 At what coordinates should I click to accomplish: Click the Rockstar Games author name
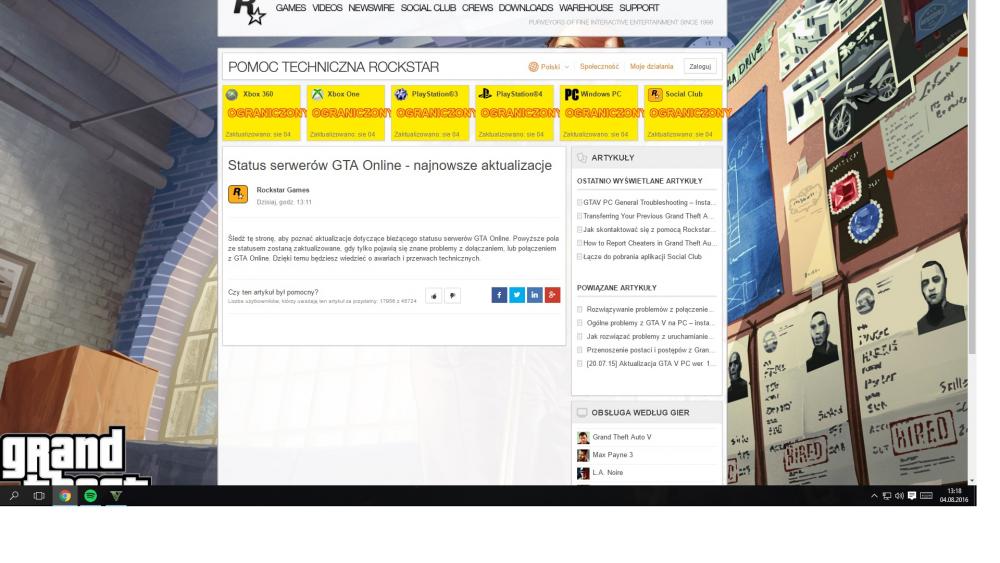point(283,190)
